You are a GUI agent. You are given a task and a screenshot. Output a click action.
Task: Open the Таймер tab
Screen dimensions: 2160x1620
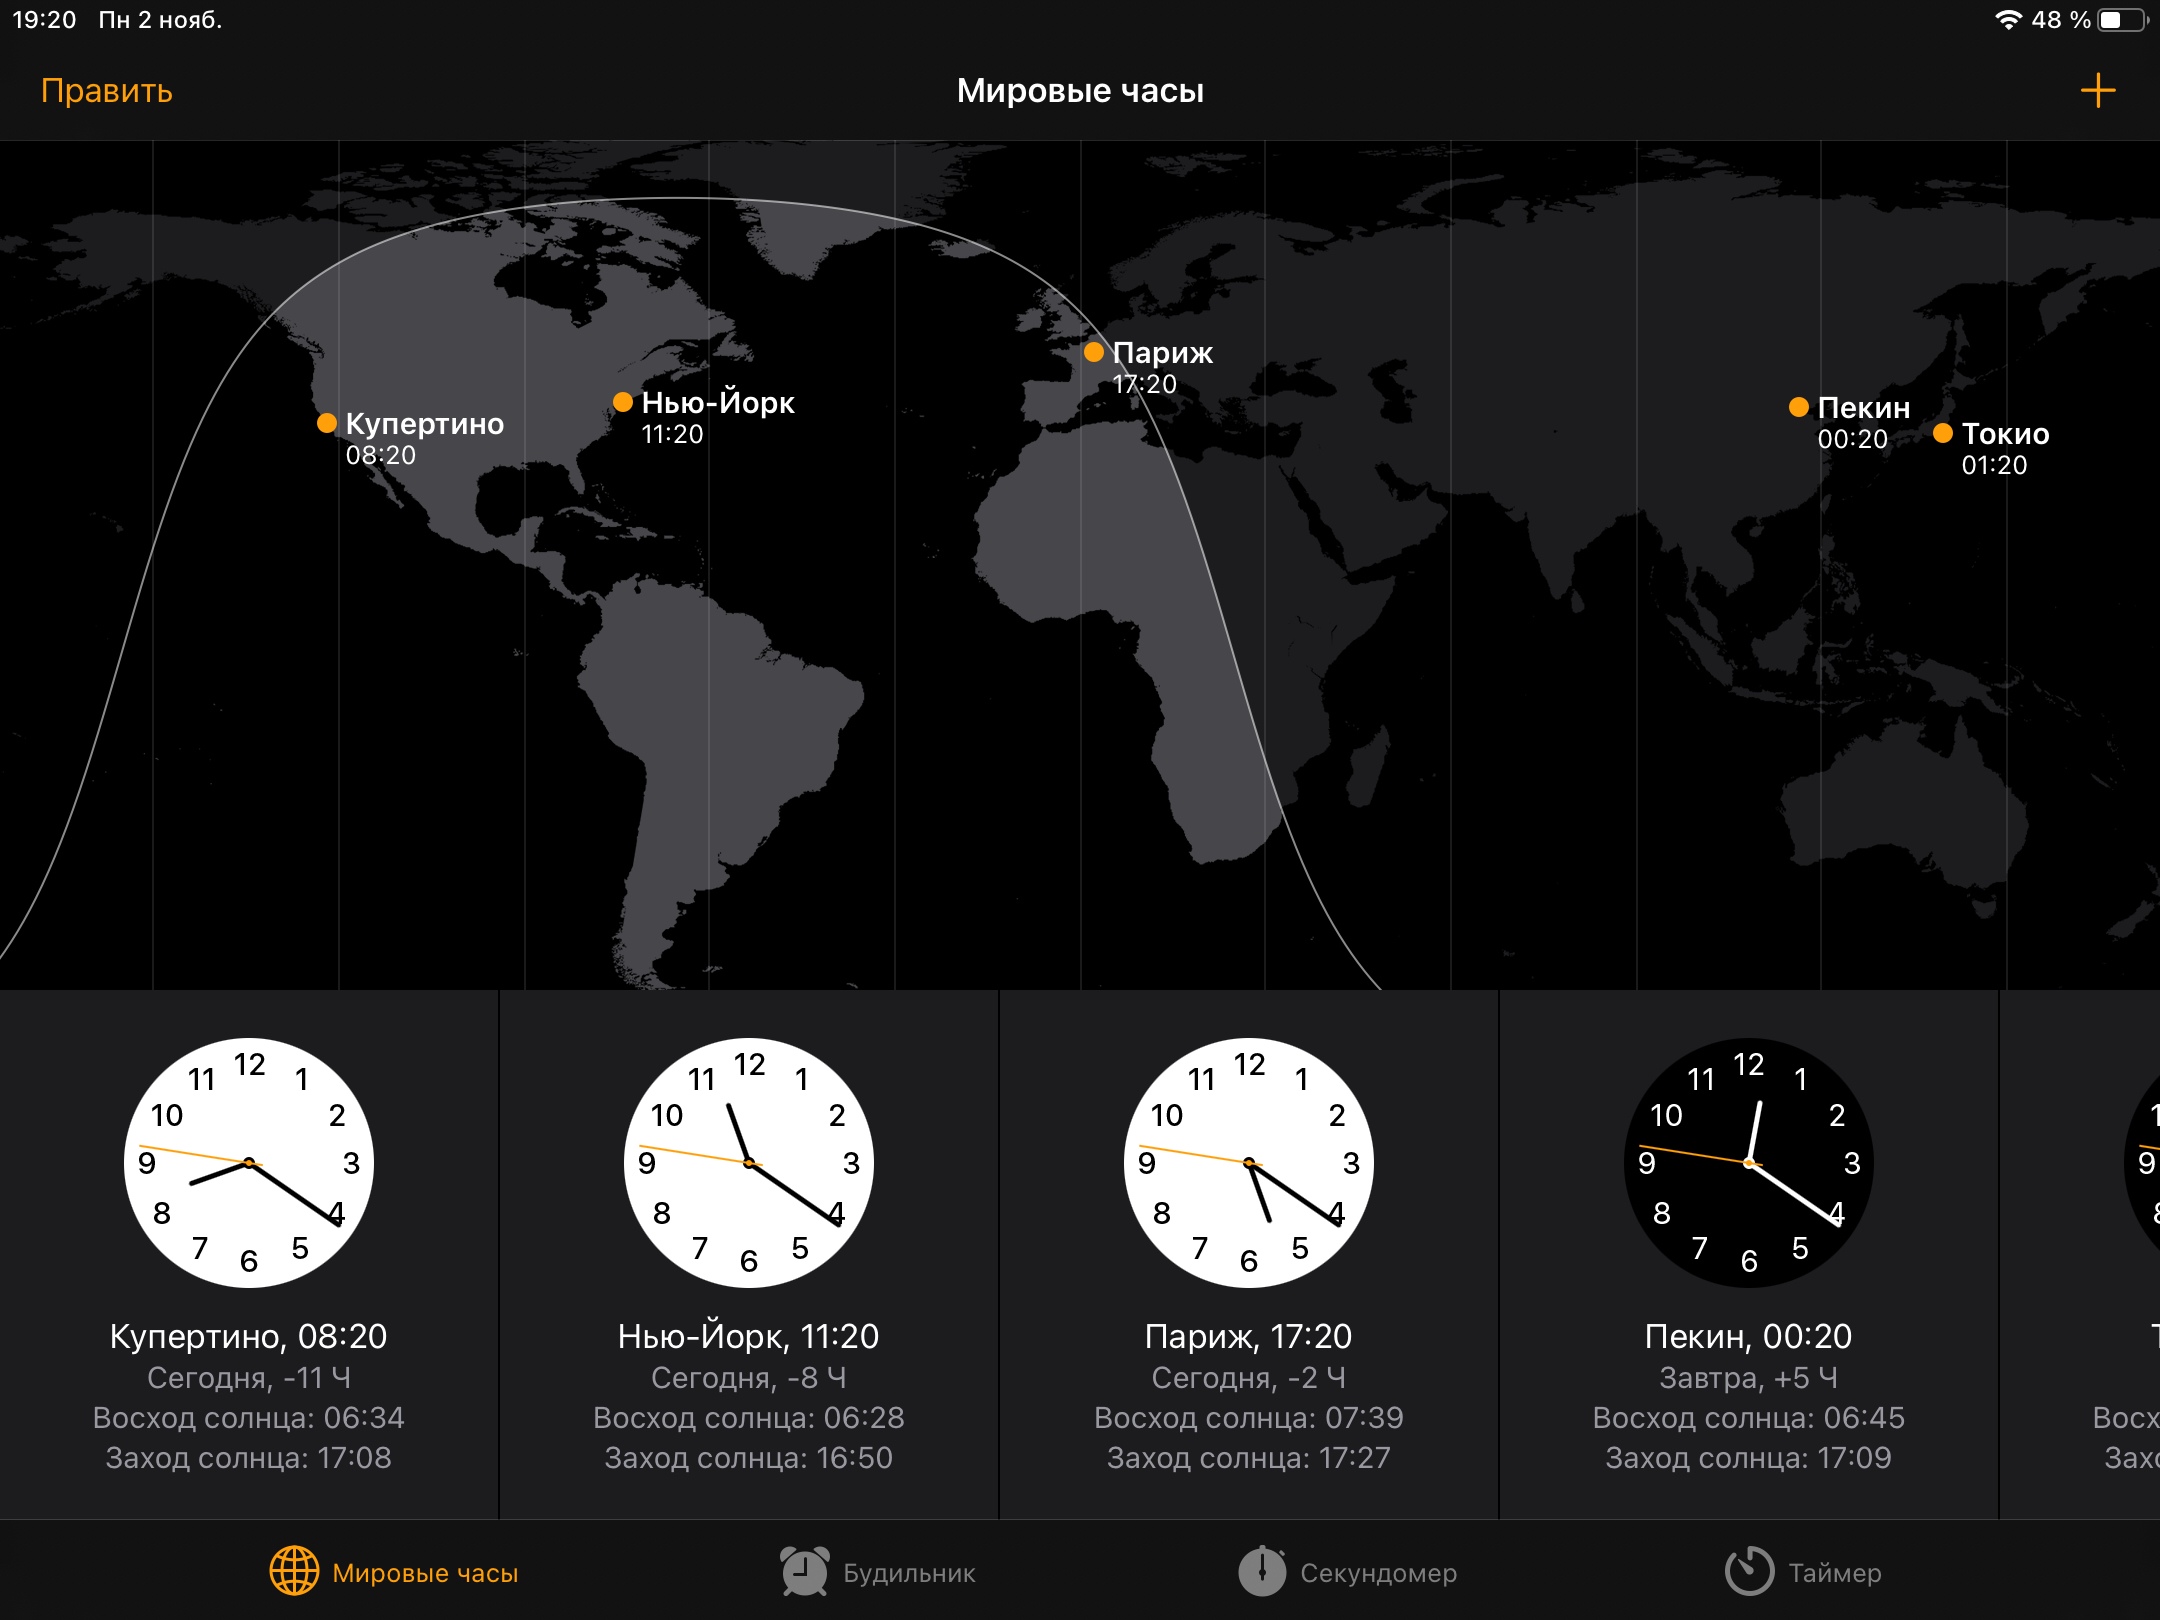click(1834, 1573)
